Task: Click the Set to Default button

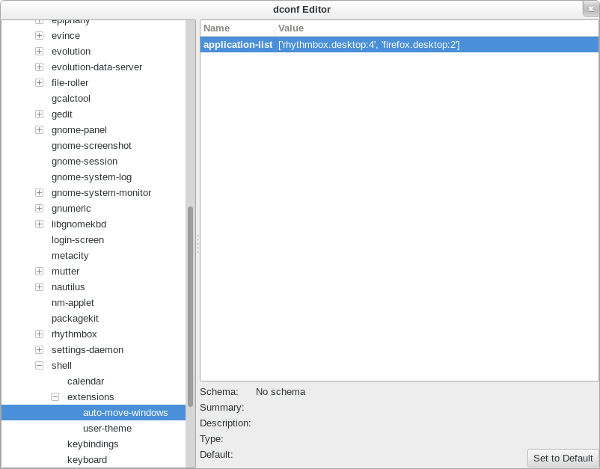Action: point(562,458)
